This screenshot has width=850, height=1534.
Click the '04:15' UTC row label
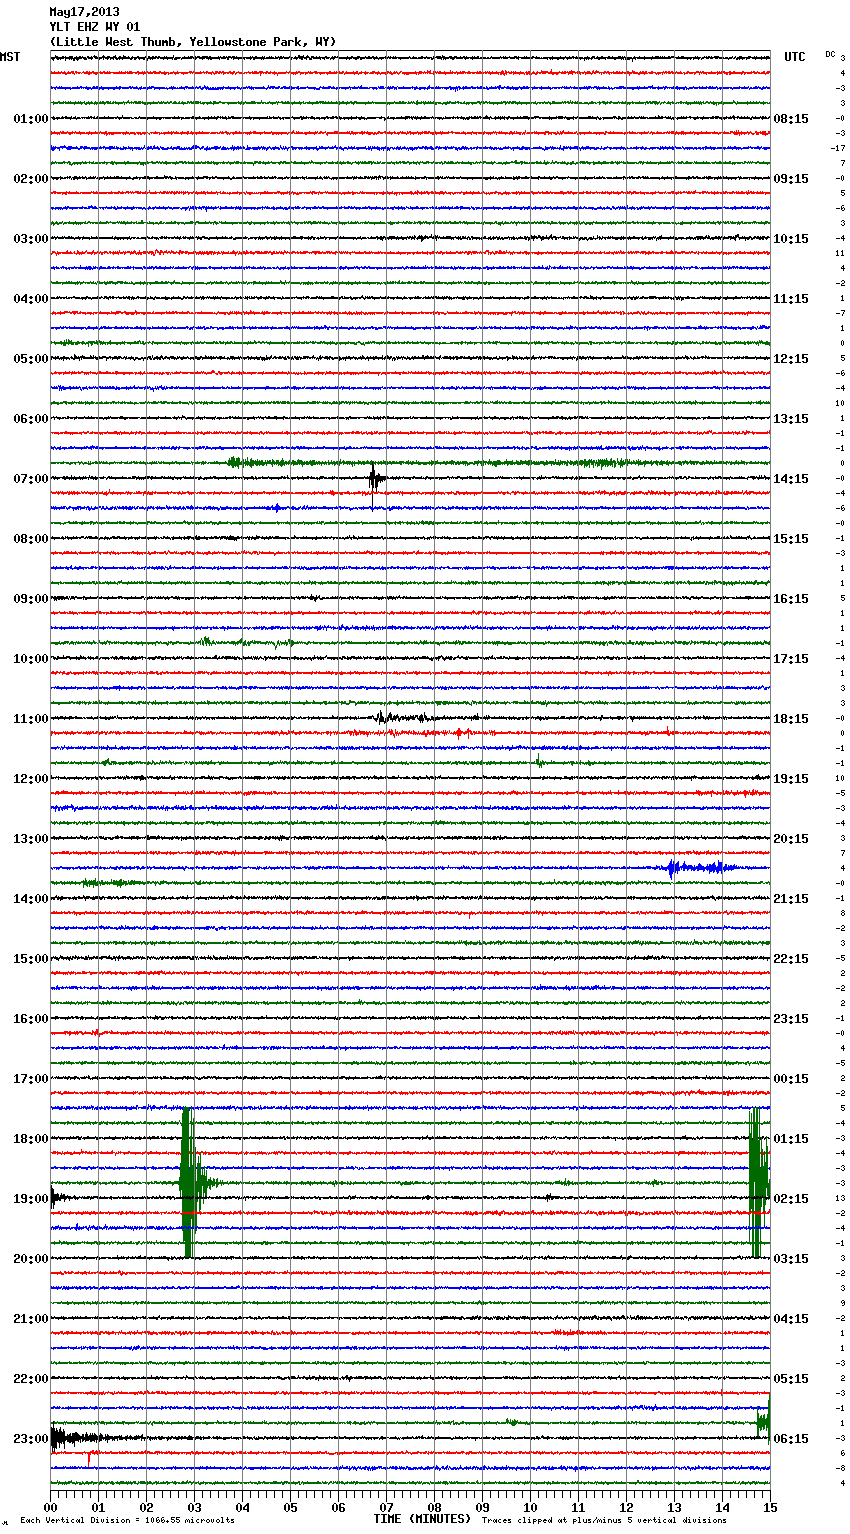tap(791, 1319)
